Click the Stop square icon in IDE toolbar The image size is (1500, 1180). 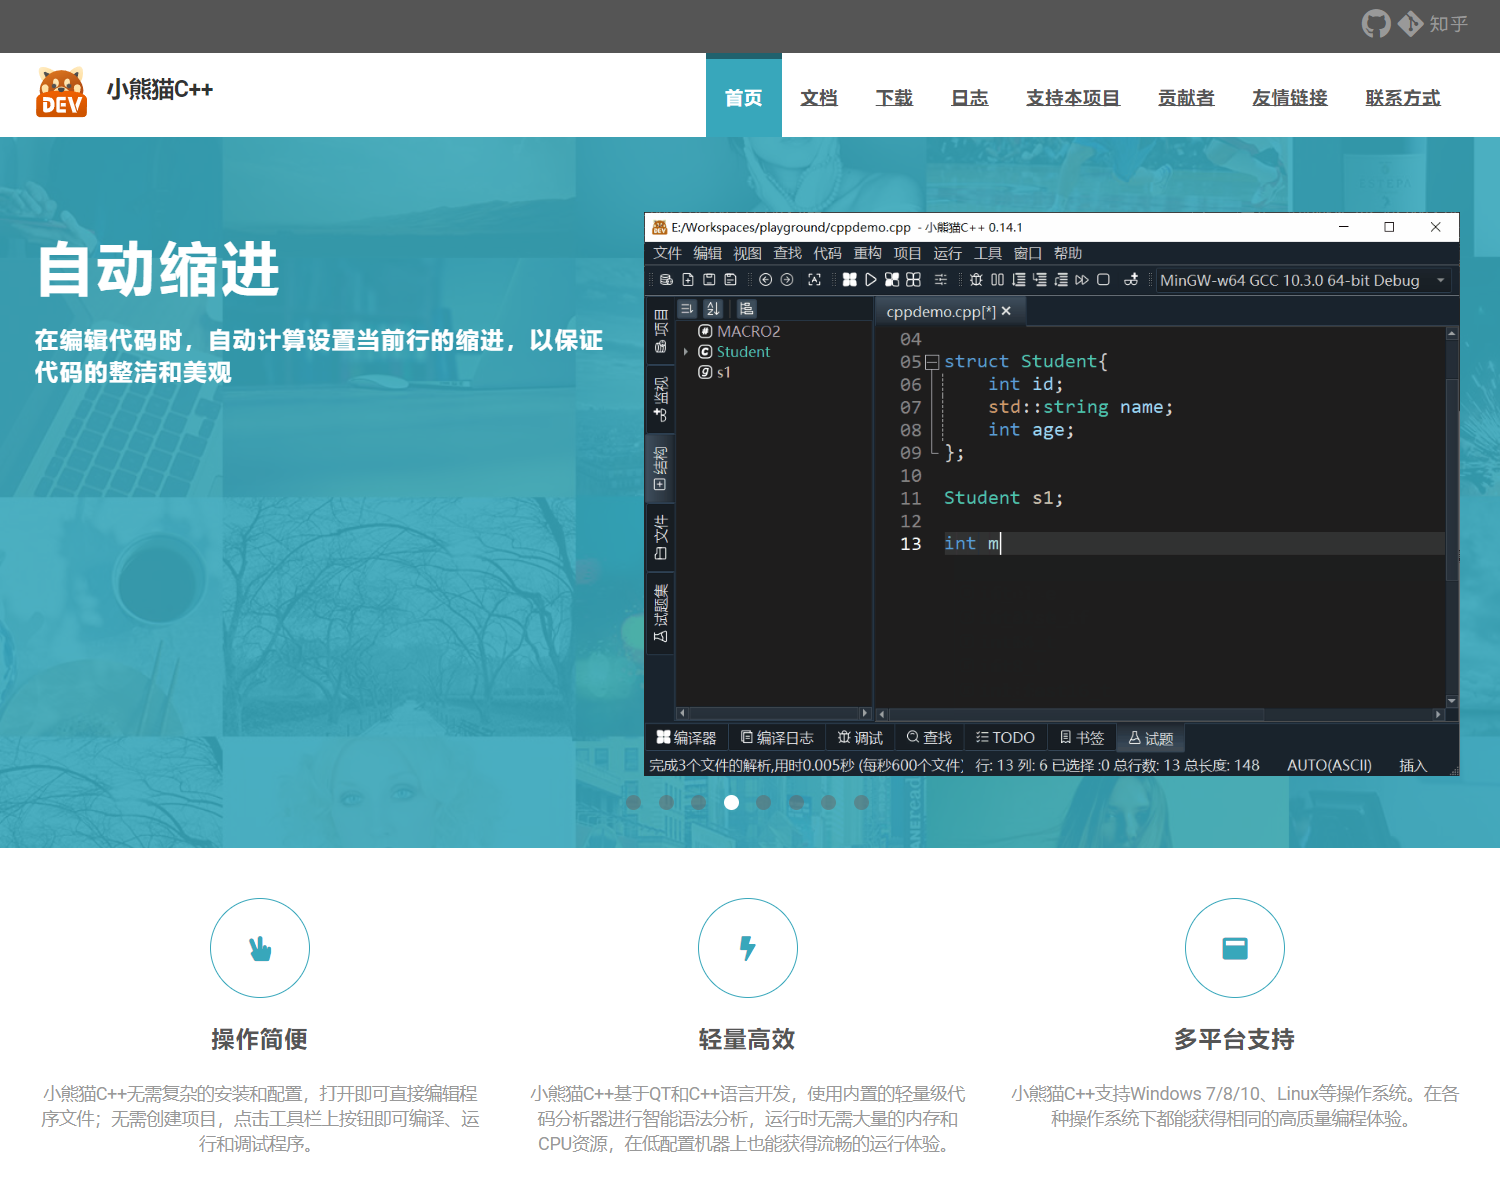(1103, 280)
